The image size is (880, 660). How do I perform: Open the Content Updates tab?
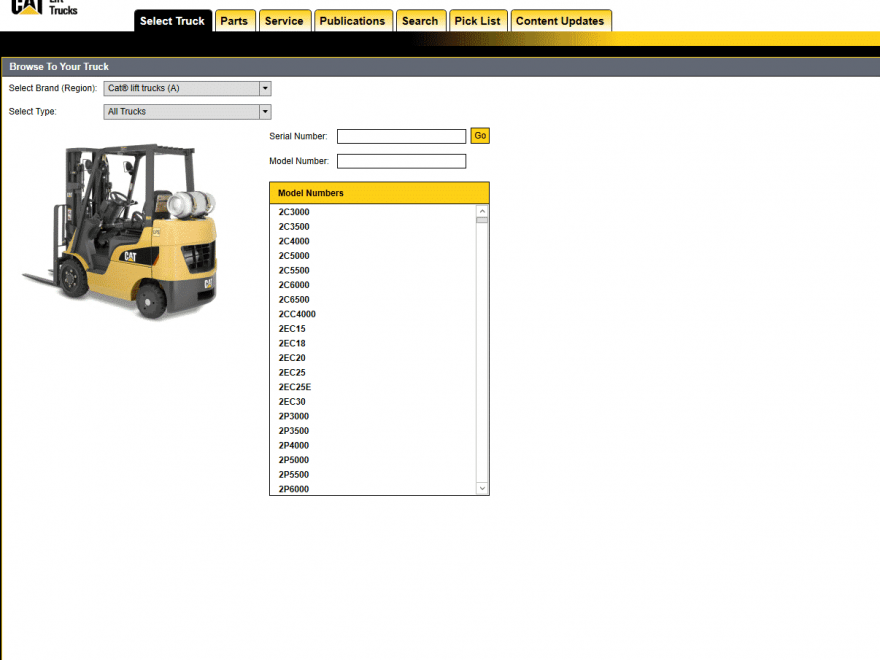[560, 21]
